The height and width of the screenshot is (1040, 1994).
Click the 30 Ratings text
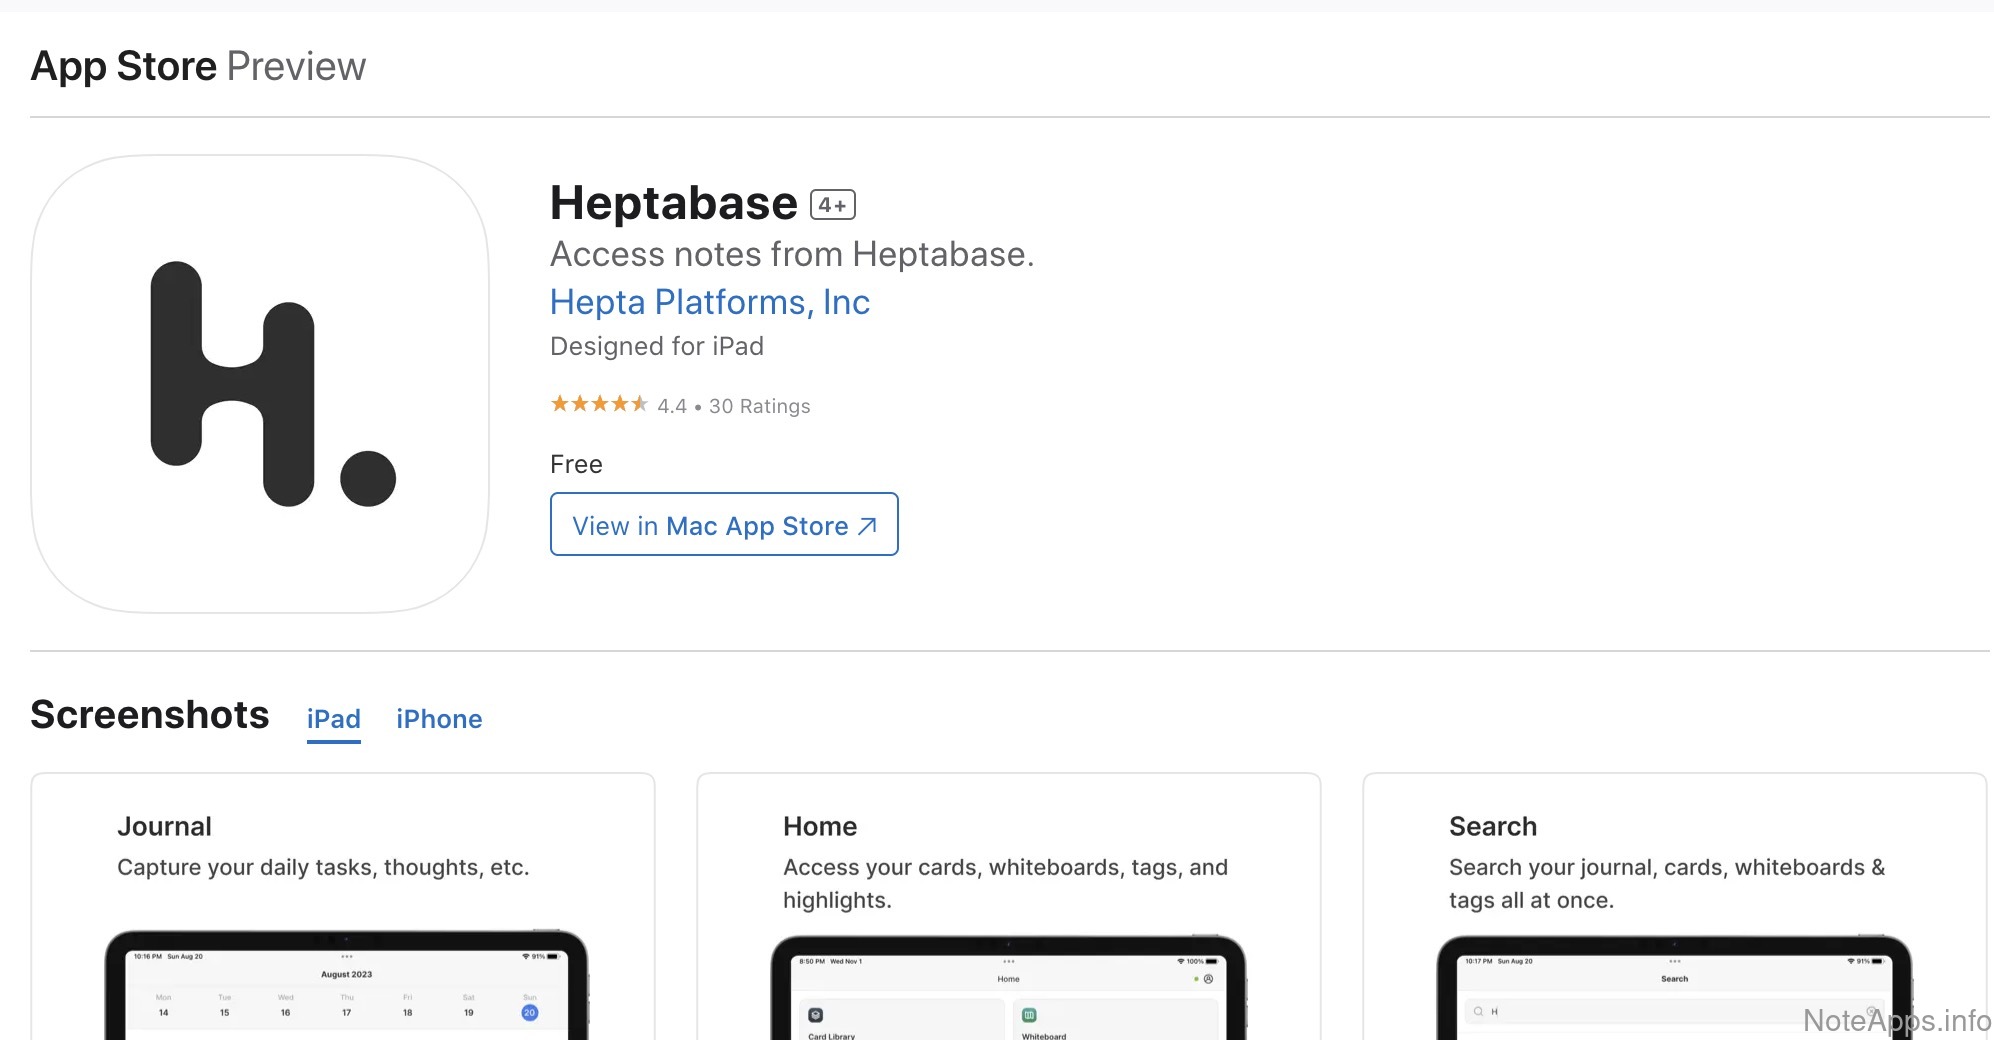click(x=759, y=406)
